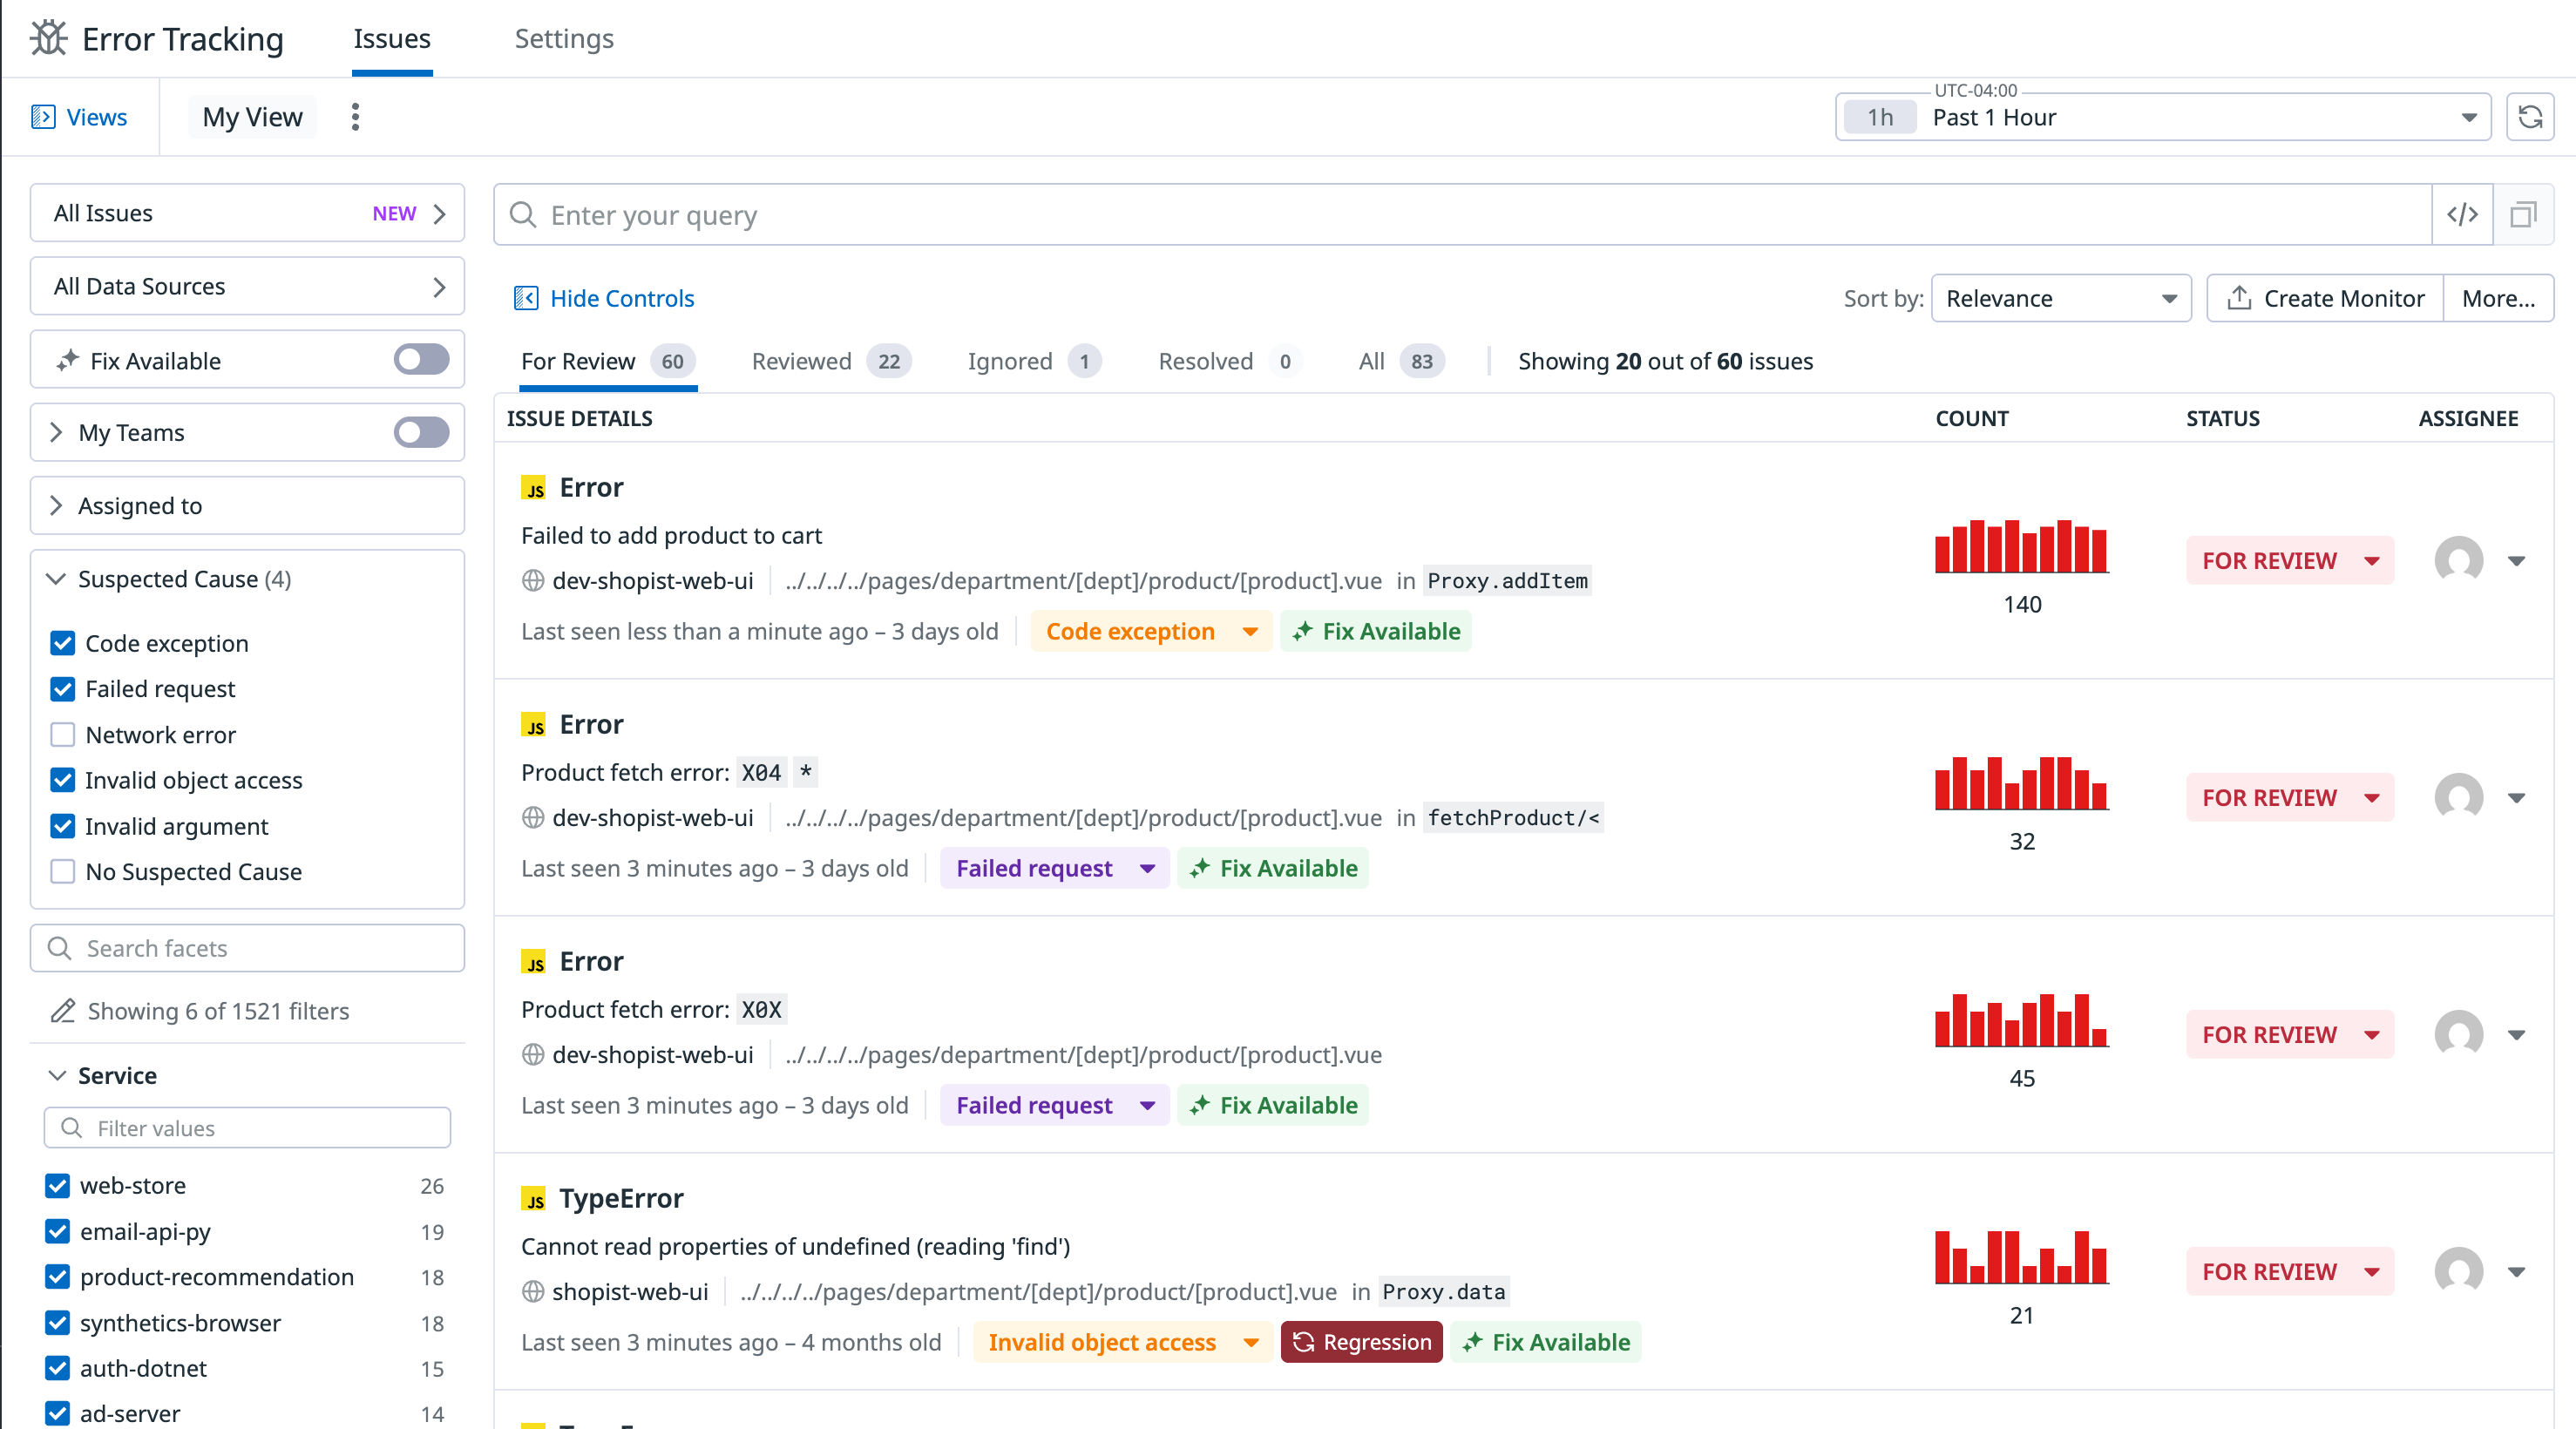
Task: Uncheck the email-api-py service checkbox
Action: coord(58,1231)
